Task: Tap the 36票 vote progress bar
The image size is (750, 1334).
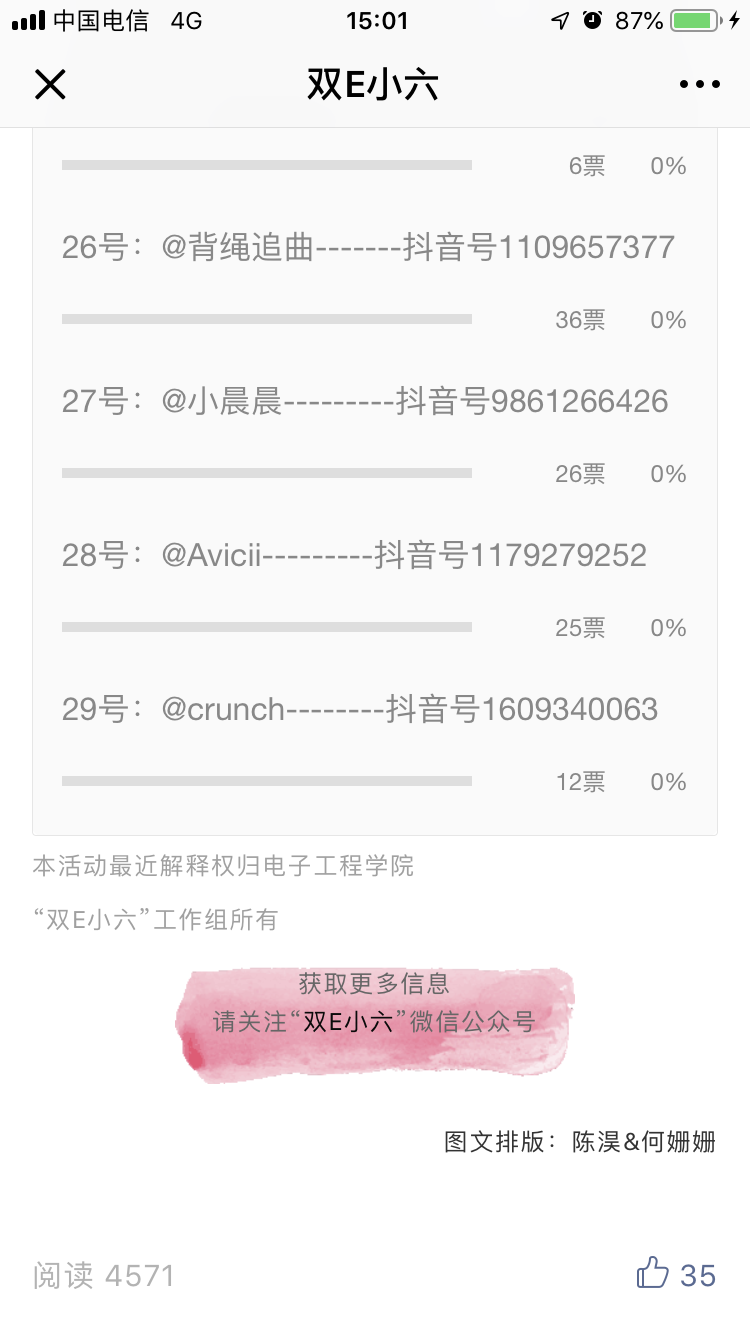Action: 266,319
